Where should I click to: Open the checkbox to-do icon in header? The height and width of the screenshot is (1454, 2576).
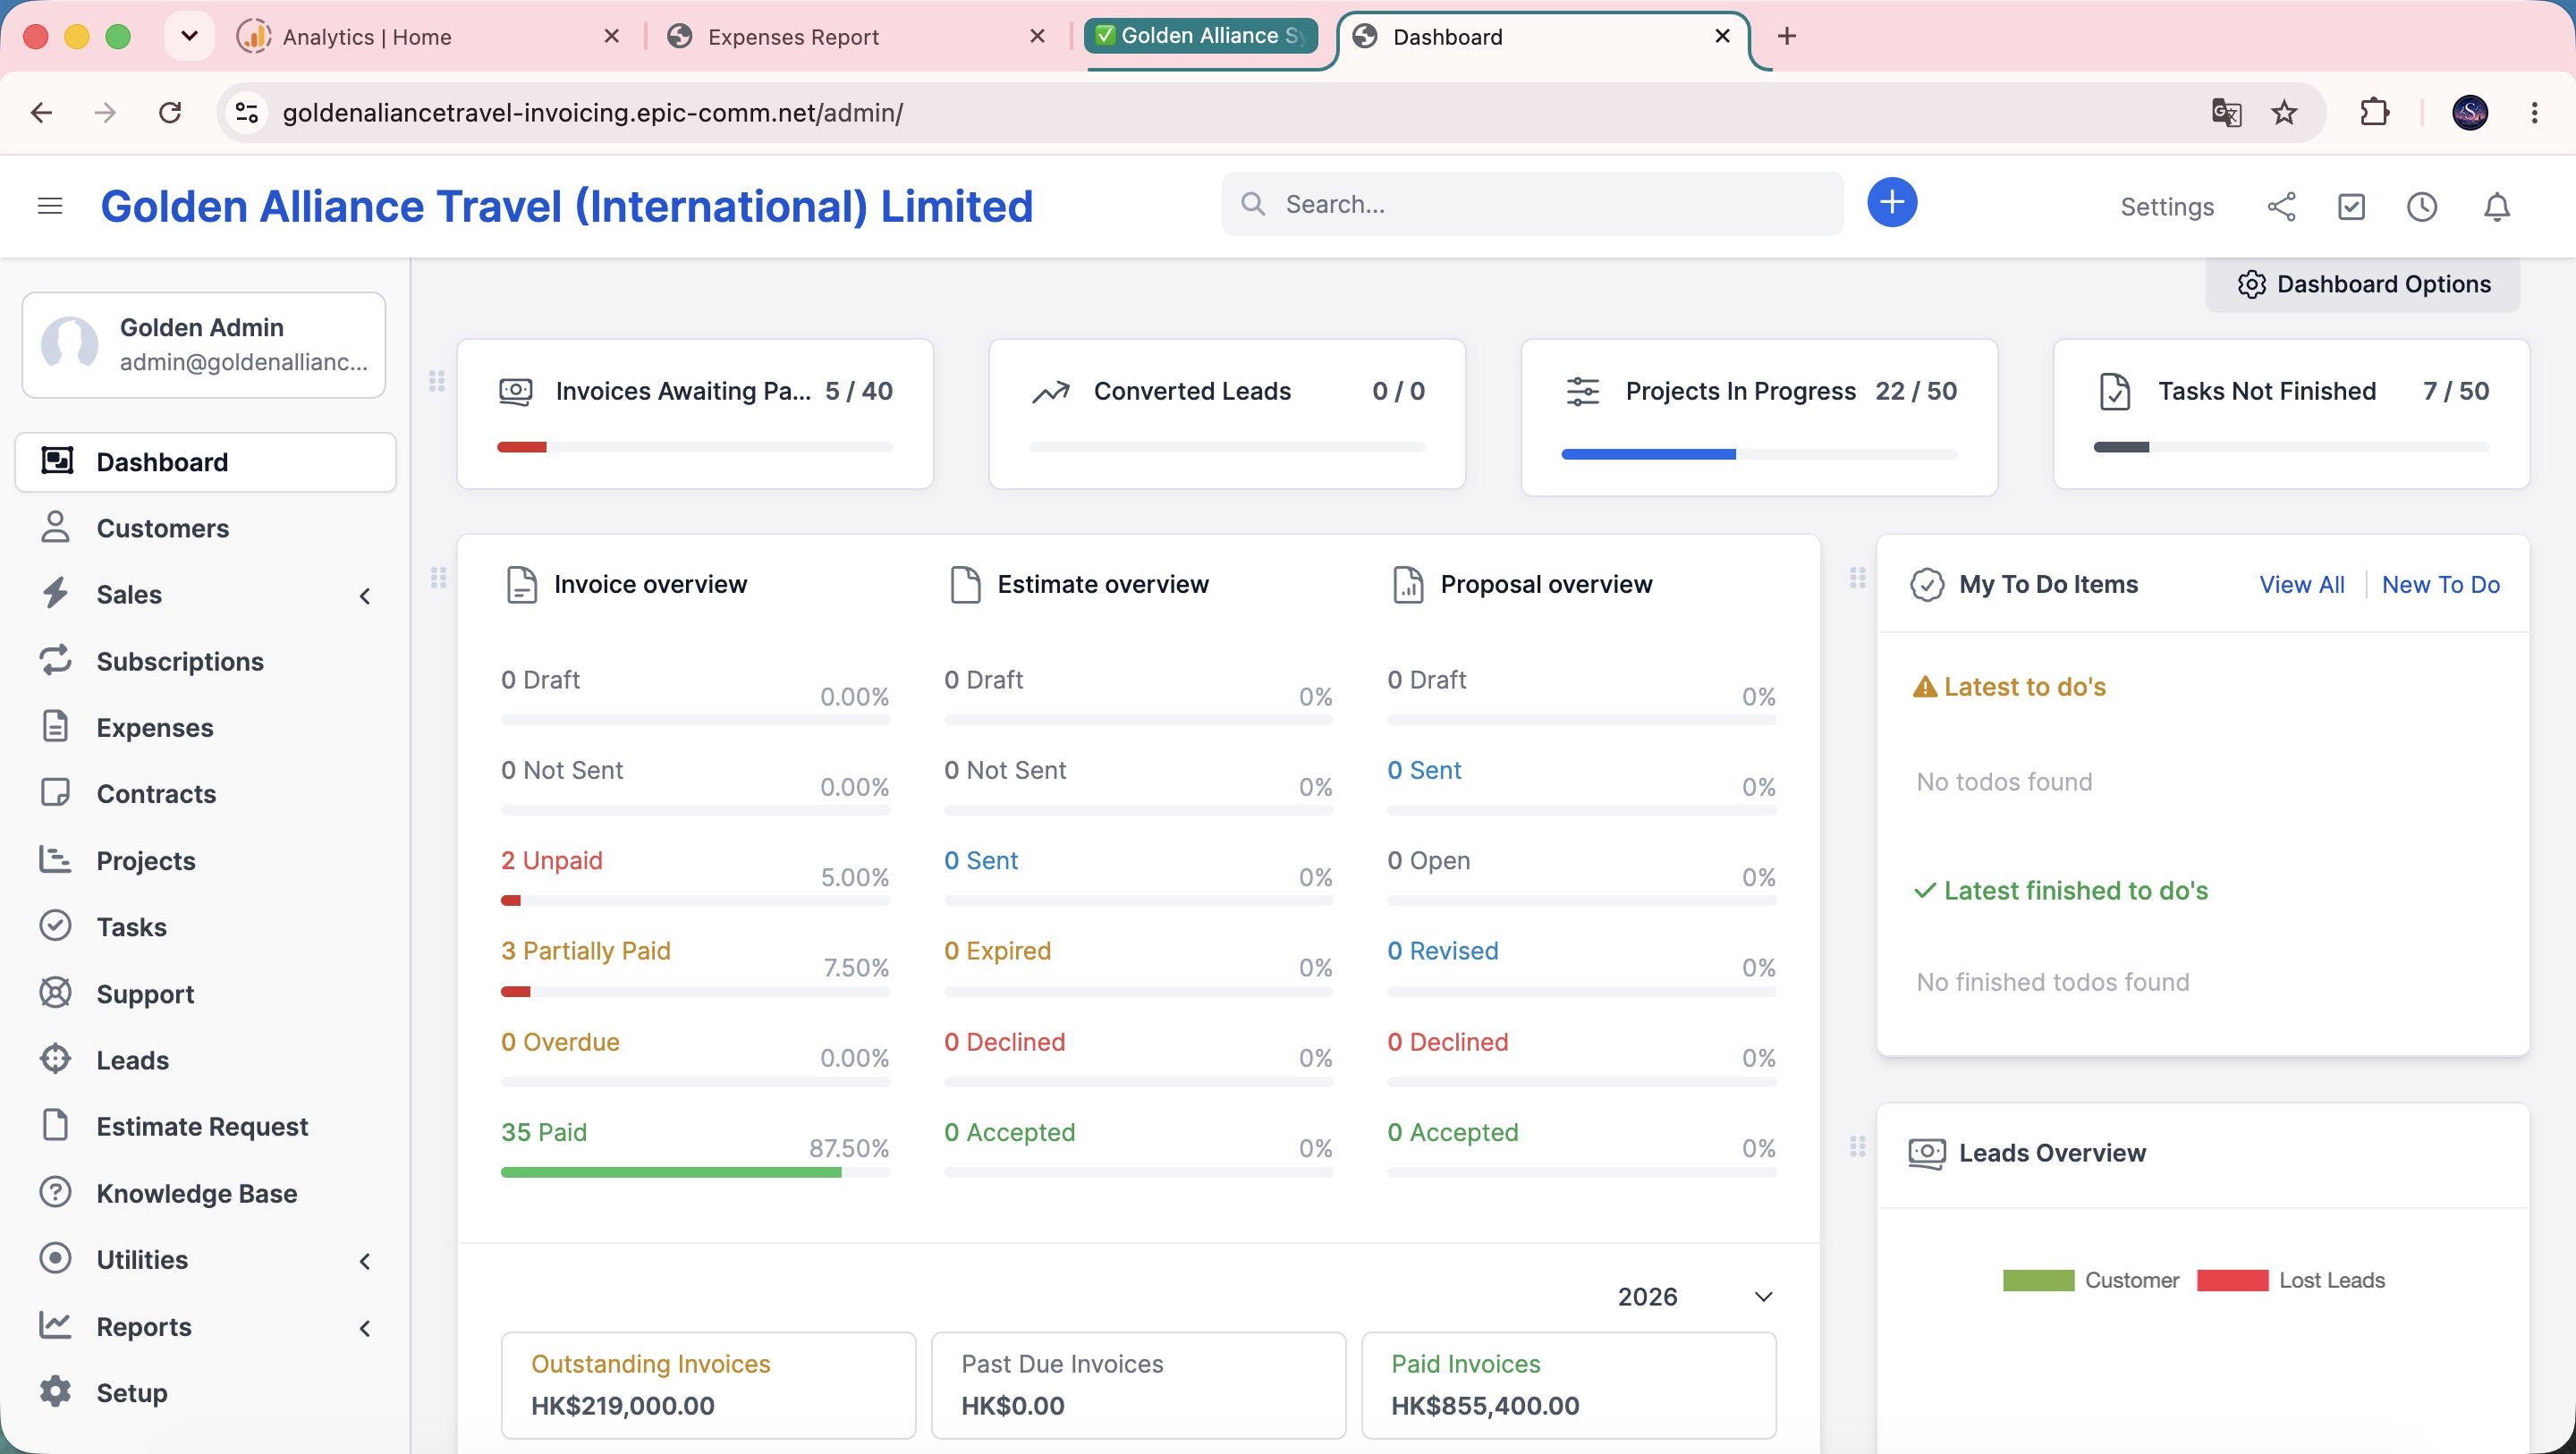[2351, 207]
